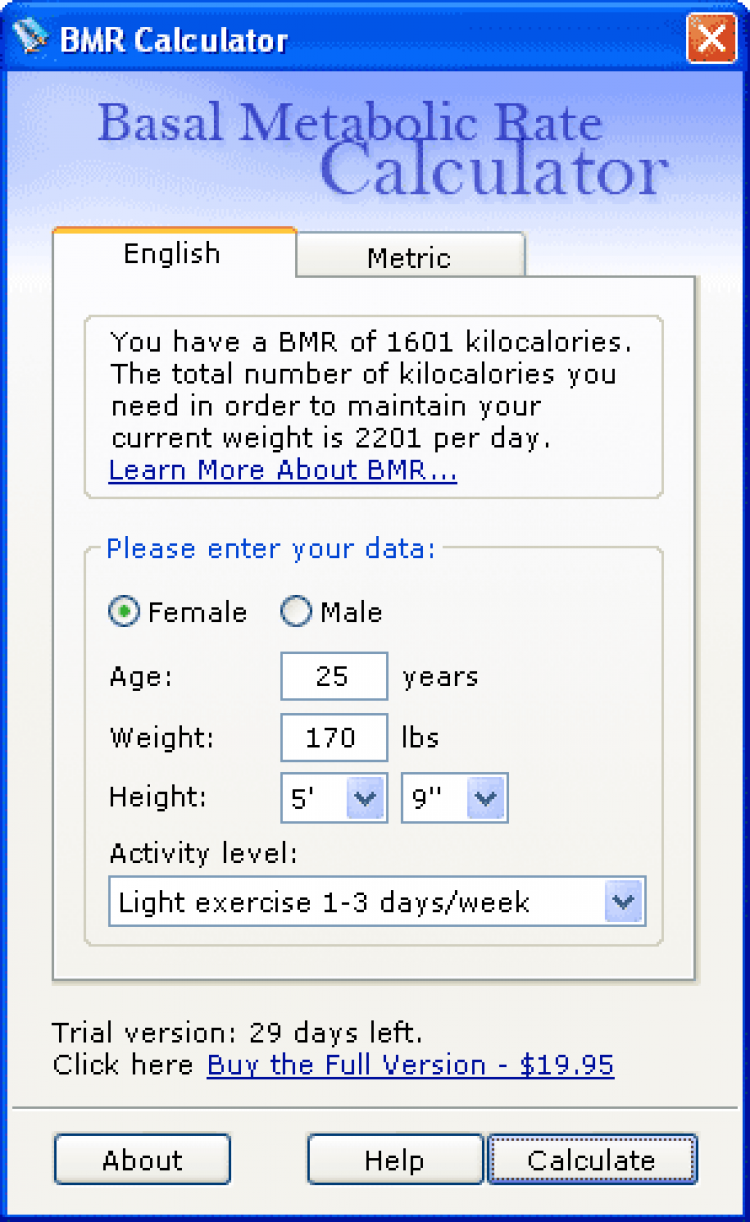
Task: Select the English tab
Action: coord(172,253)
